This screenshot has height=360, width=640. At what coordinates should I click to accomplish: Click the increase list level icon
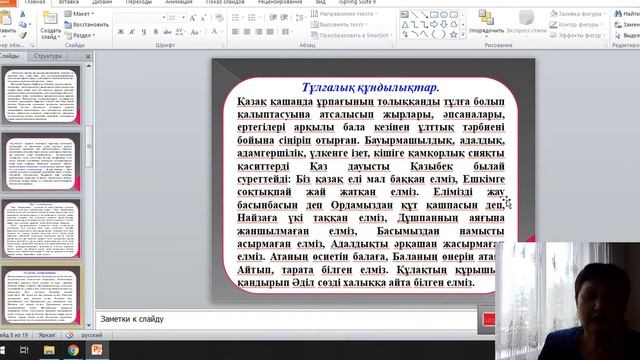(284, 18)
